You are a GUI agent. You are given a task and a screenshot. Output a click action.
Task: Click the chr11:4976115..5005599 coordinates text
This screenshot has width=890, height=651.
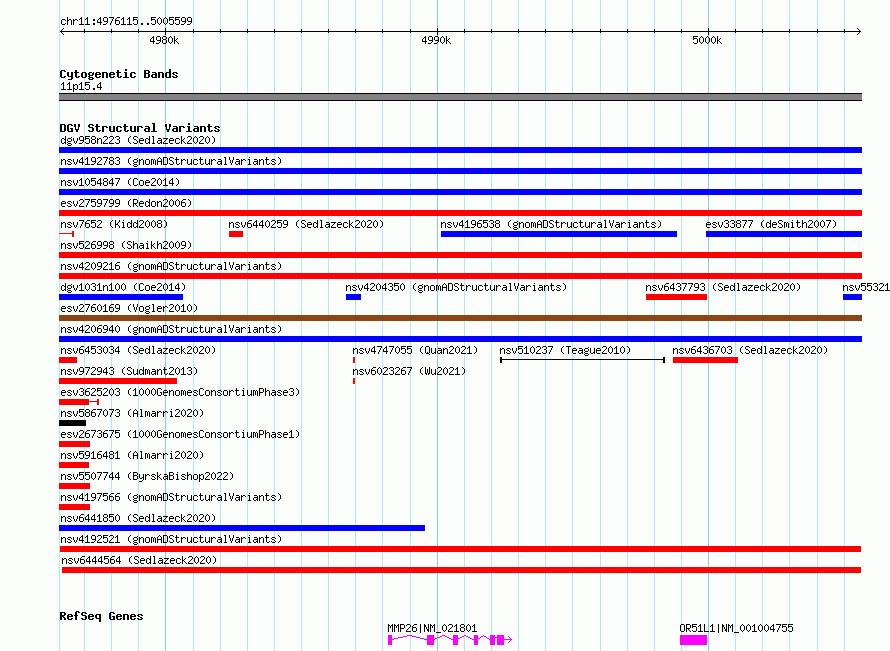tap(126, 21)
